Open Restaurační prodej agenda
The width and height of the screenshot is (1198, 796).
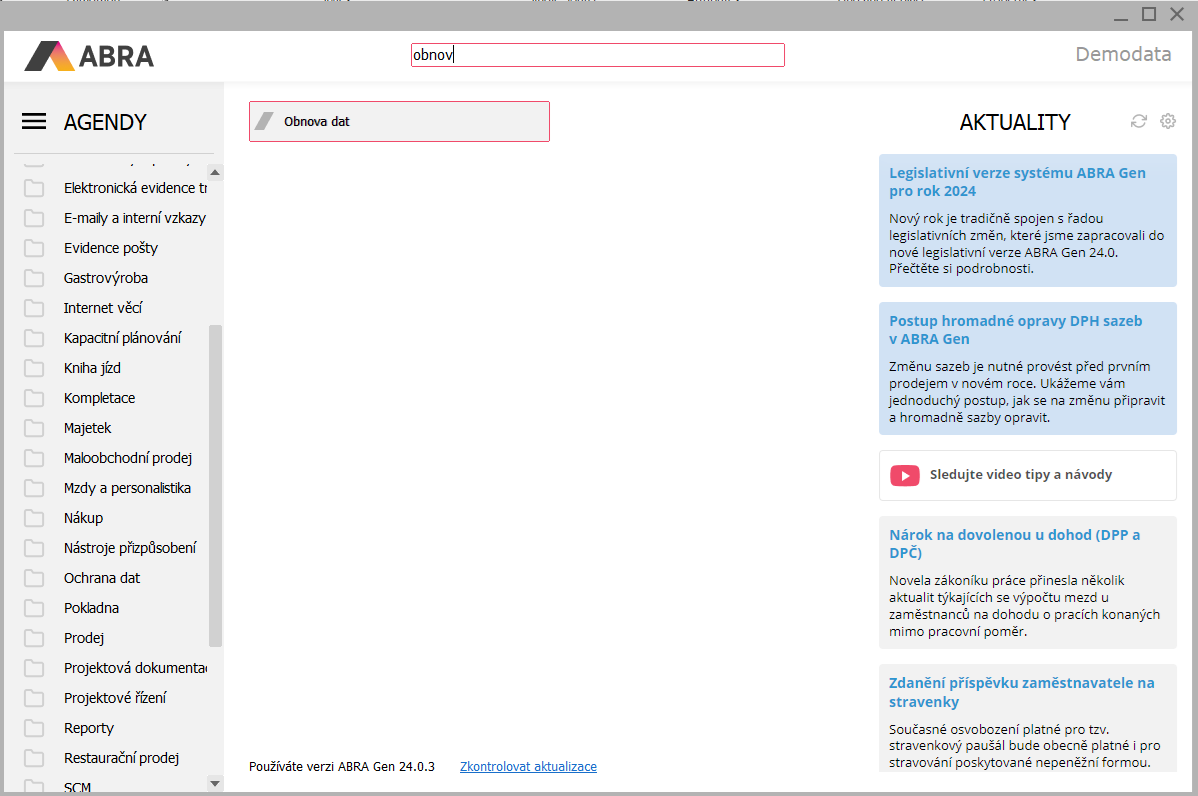pyautogui.click(x=121, y=758)
